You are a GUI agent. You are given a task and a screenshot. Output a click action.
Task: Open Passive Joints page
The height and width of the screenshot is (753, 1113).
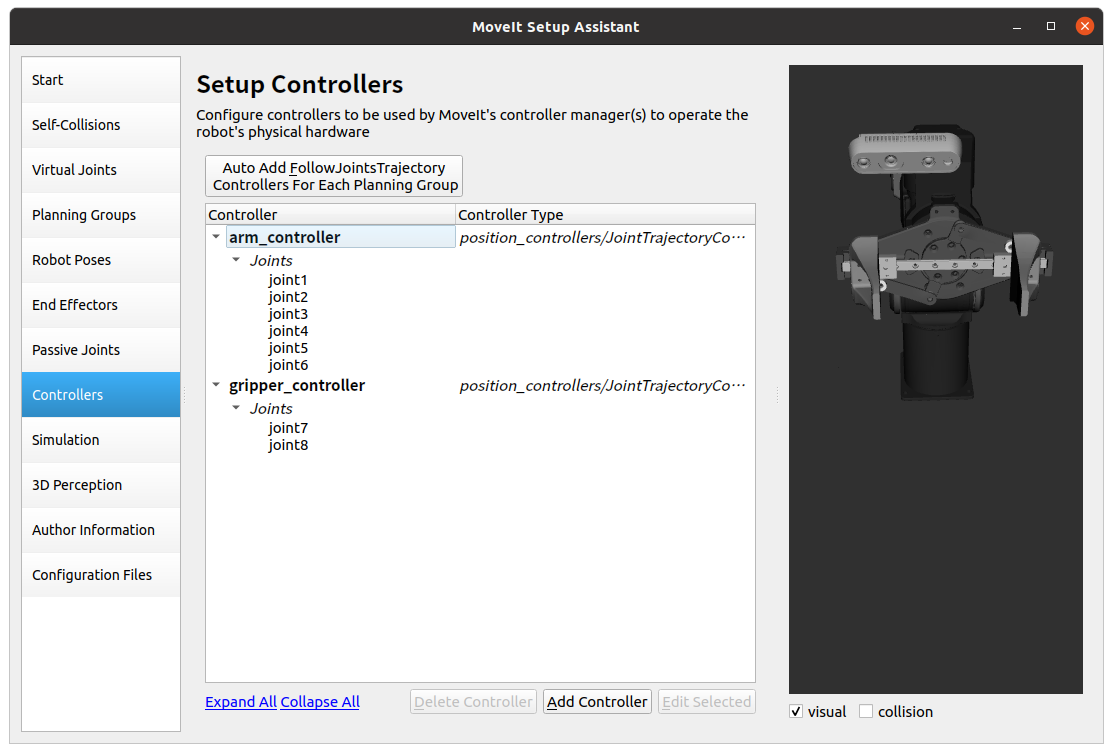tap(101, 350)
